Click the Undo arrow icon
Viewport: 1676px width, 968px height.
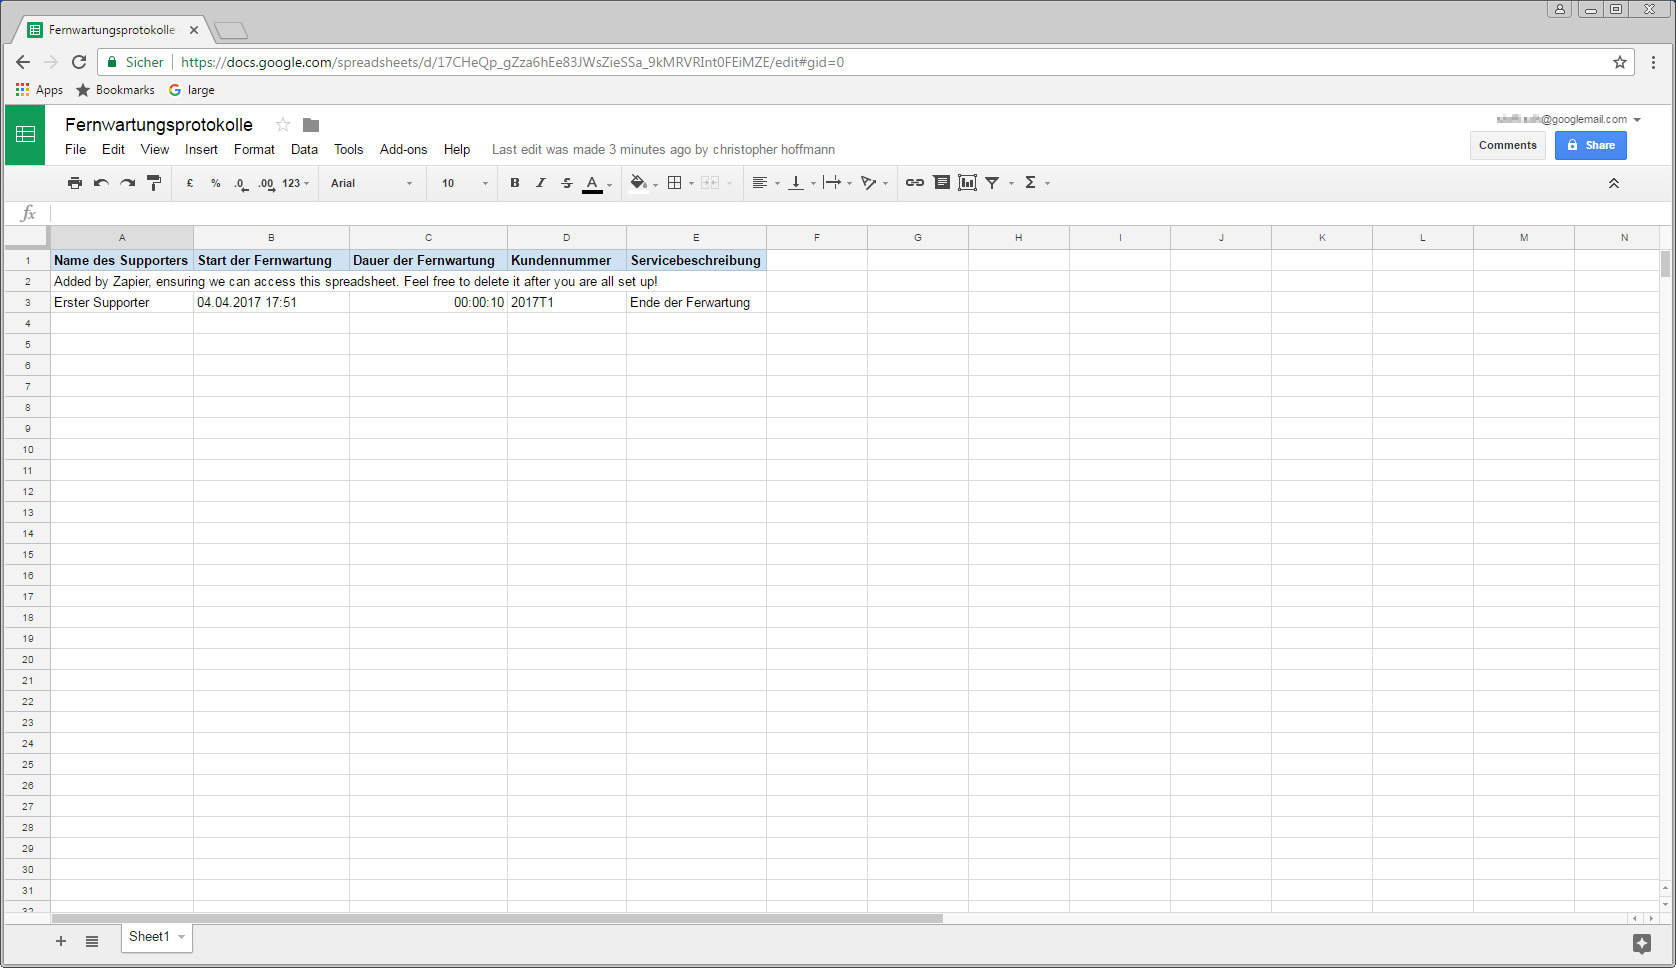[101, 183]
